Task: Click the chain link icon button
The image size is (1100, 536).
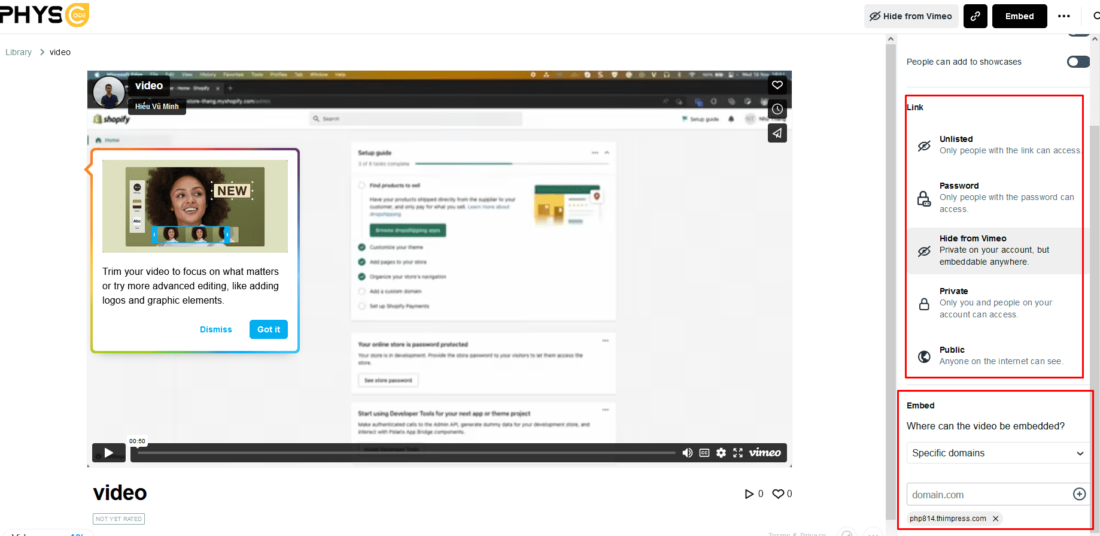Action: point(975,15)
